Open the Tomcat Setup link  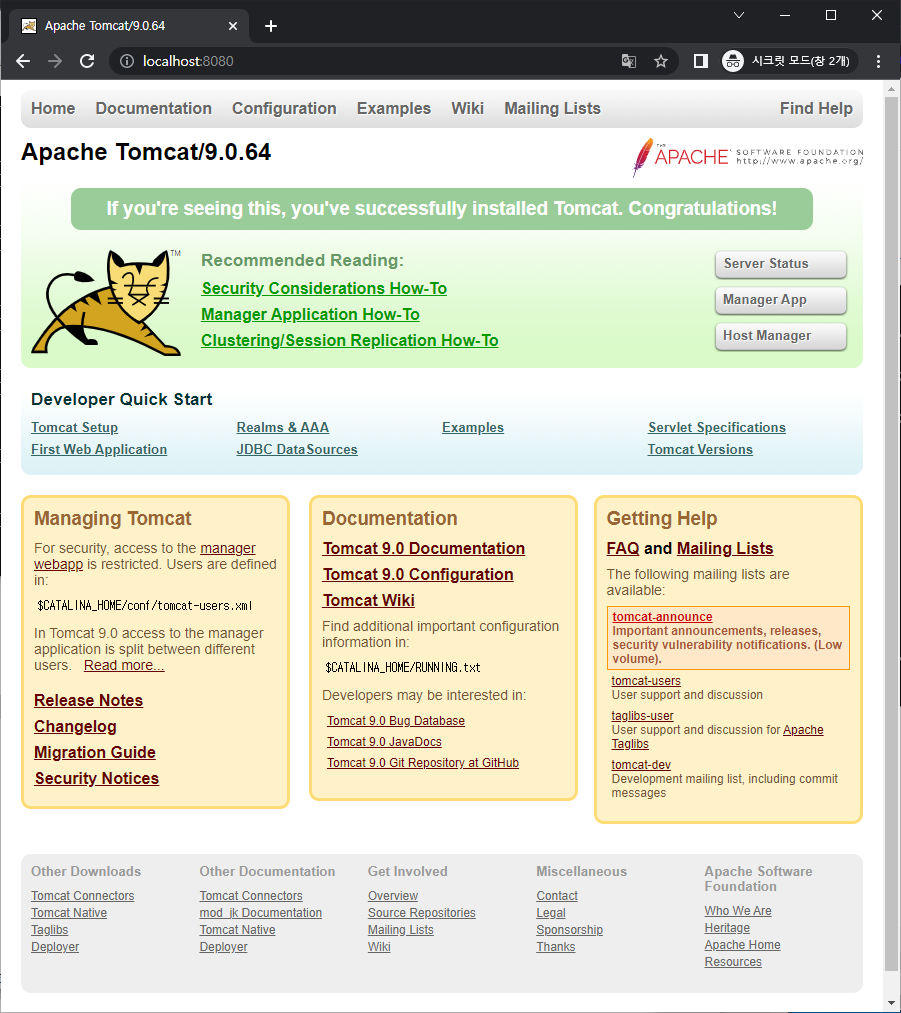[x=74, y=427]
